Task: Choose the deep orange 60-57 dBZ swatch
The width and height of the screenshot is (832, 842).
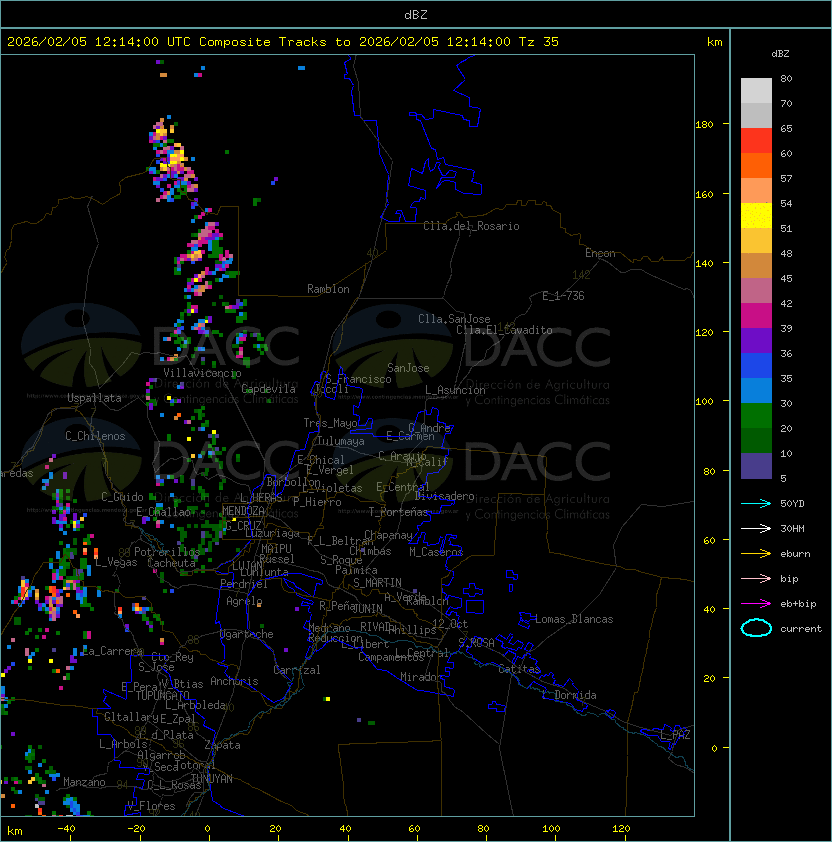Action: [x=756, y=165]
